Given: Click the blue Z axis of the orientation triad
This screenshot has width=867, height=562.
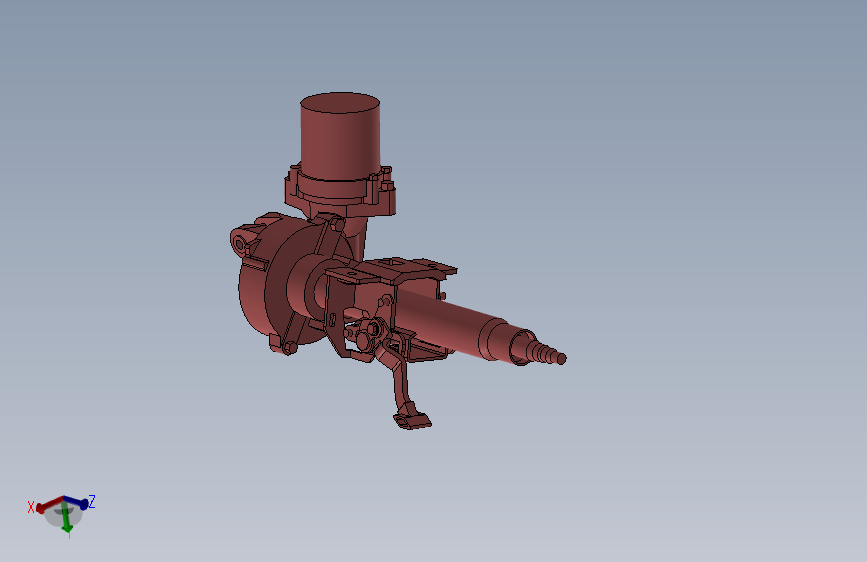Looking at the screenshot, I should 76,502.
